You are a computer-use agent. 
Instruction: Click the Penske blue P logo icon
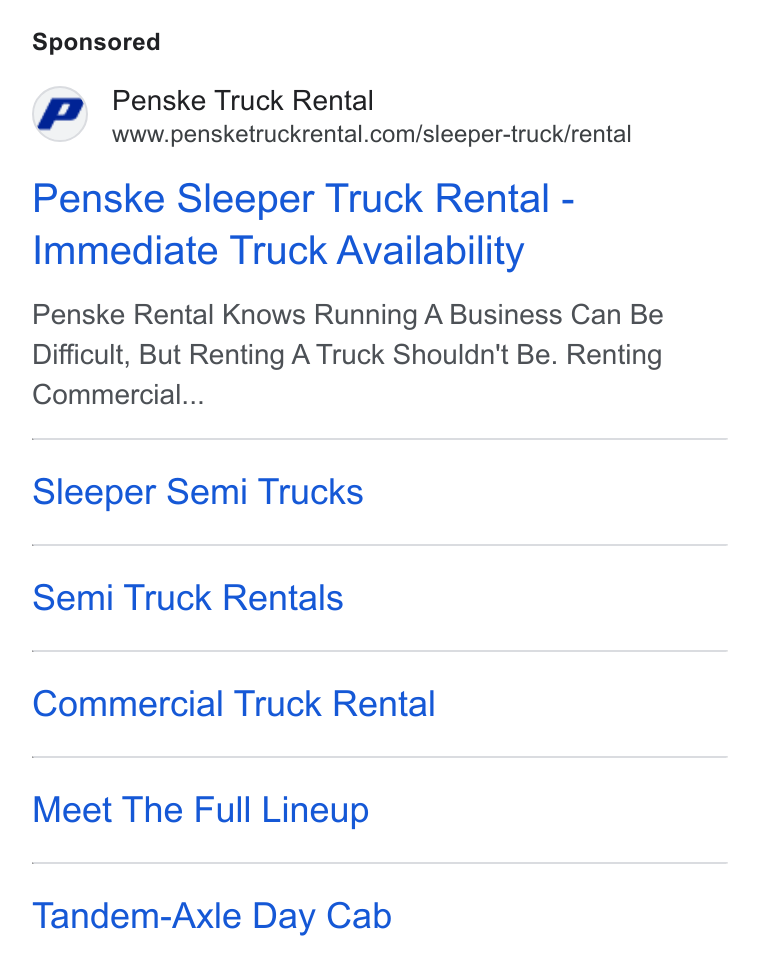(x=60, y=114)
